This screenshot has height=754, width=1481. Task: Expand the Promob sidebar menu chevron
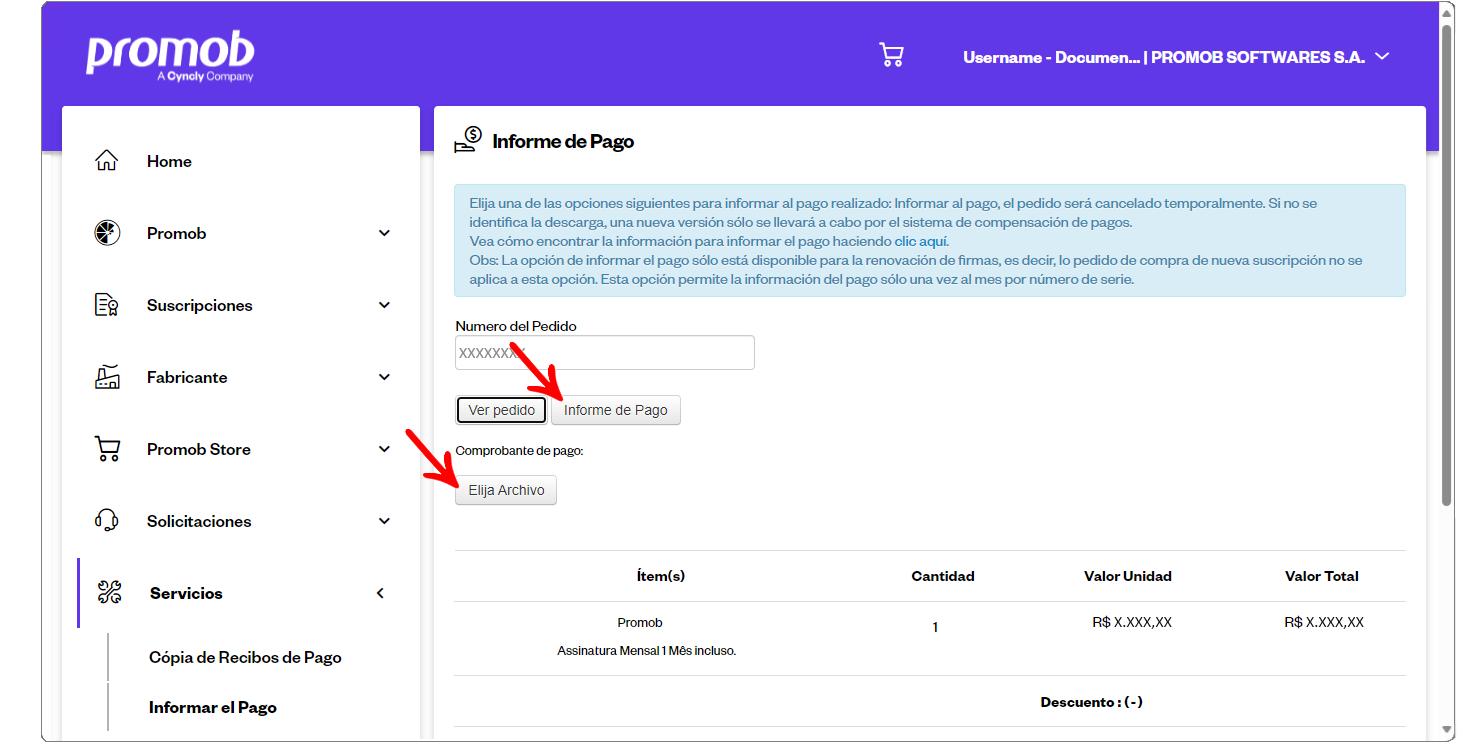384,233
